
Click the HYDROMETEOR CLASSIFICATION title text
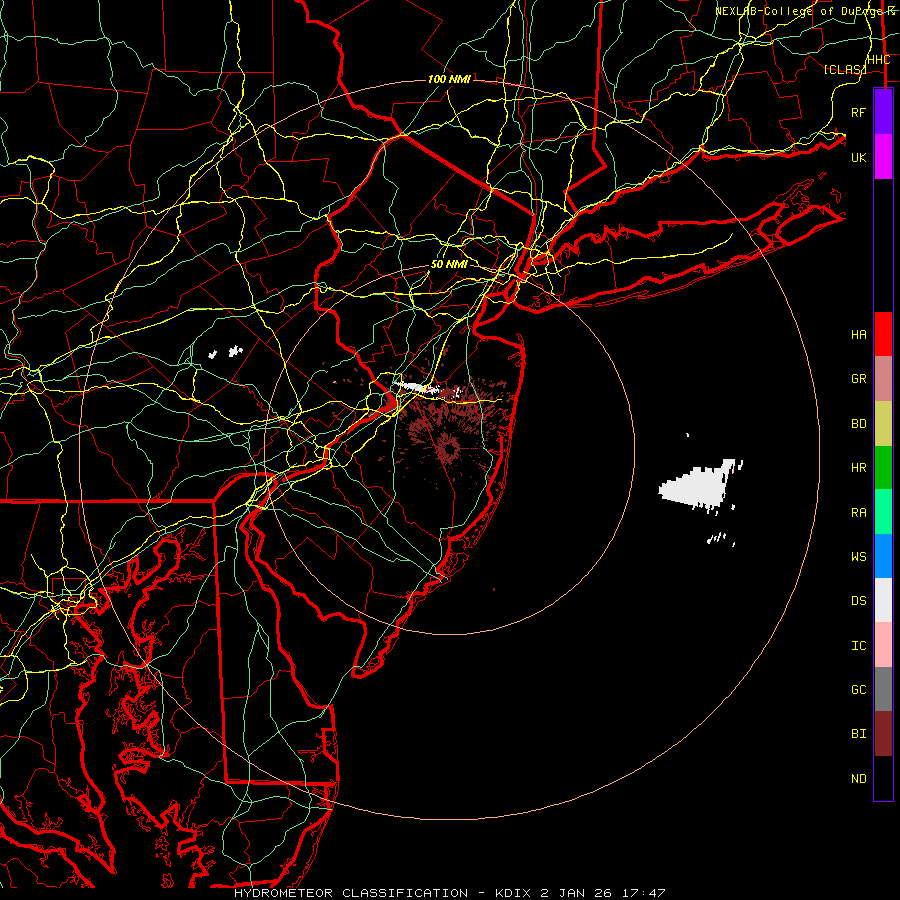click(x=351, y=893)
